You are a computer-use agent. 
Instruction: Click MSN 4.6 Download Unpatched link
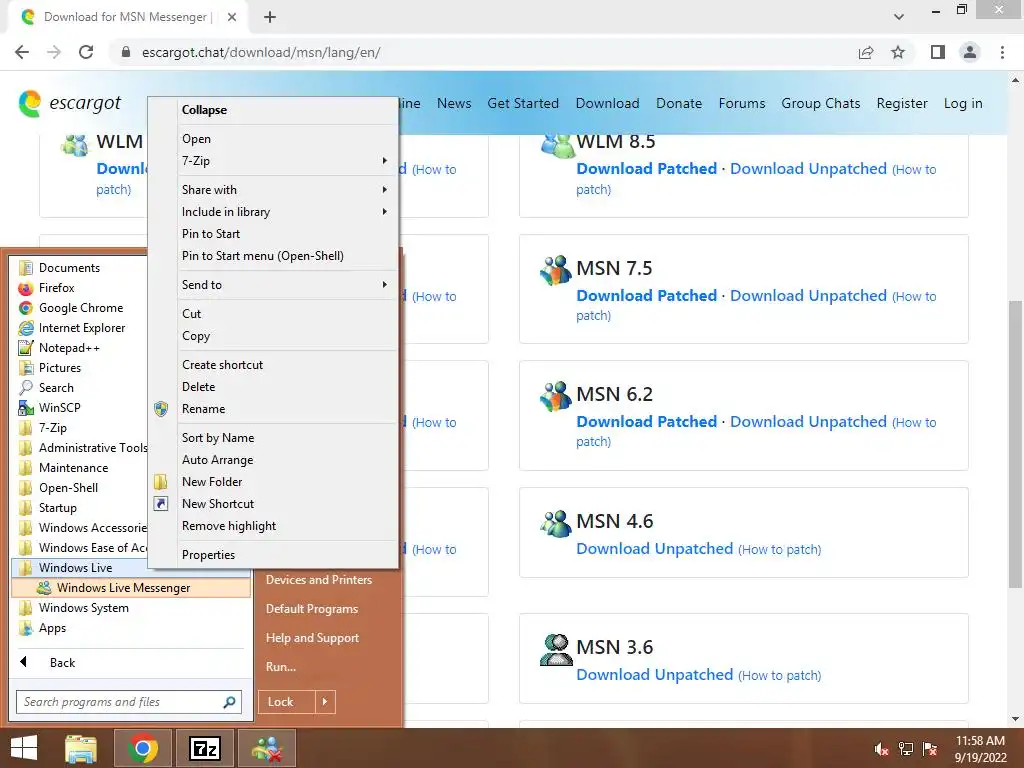654,549
